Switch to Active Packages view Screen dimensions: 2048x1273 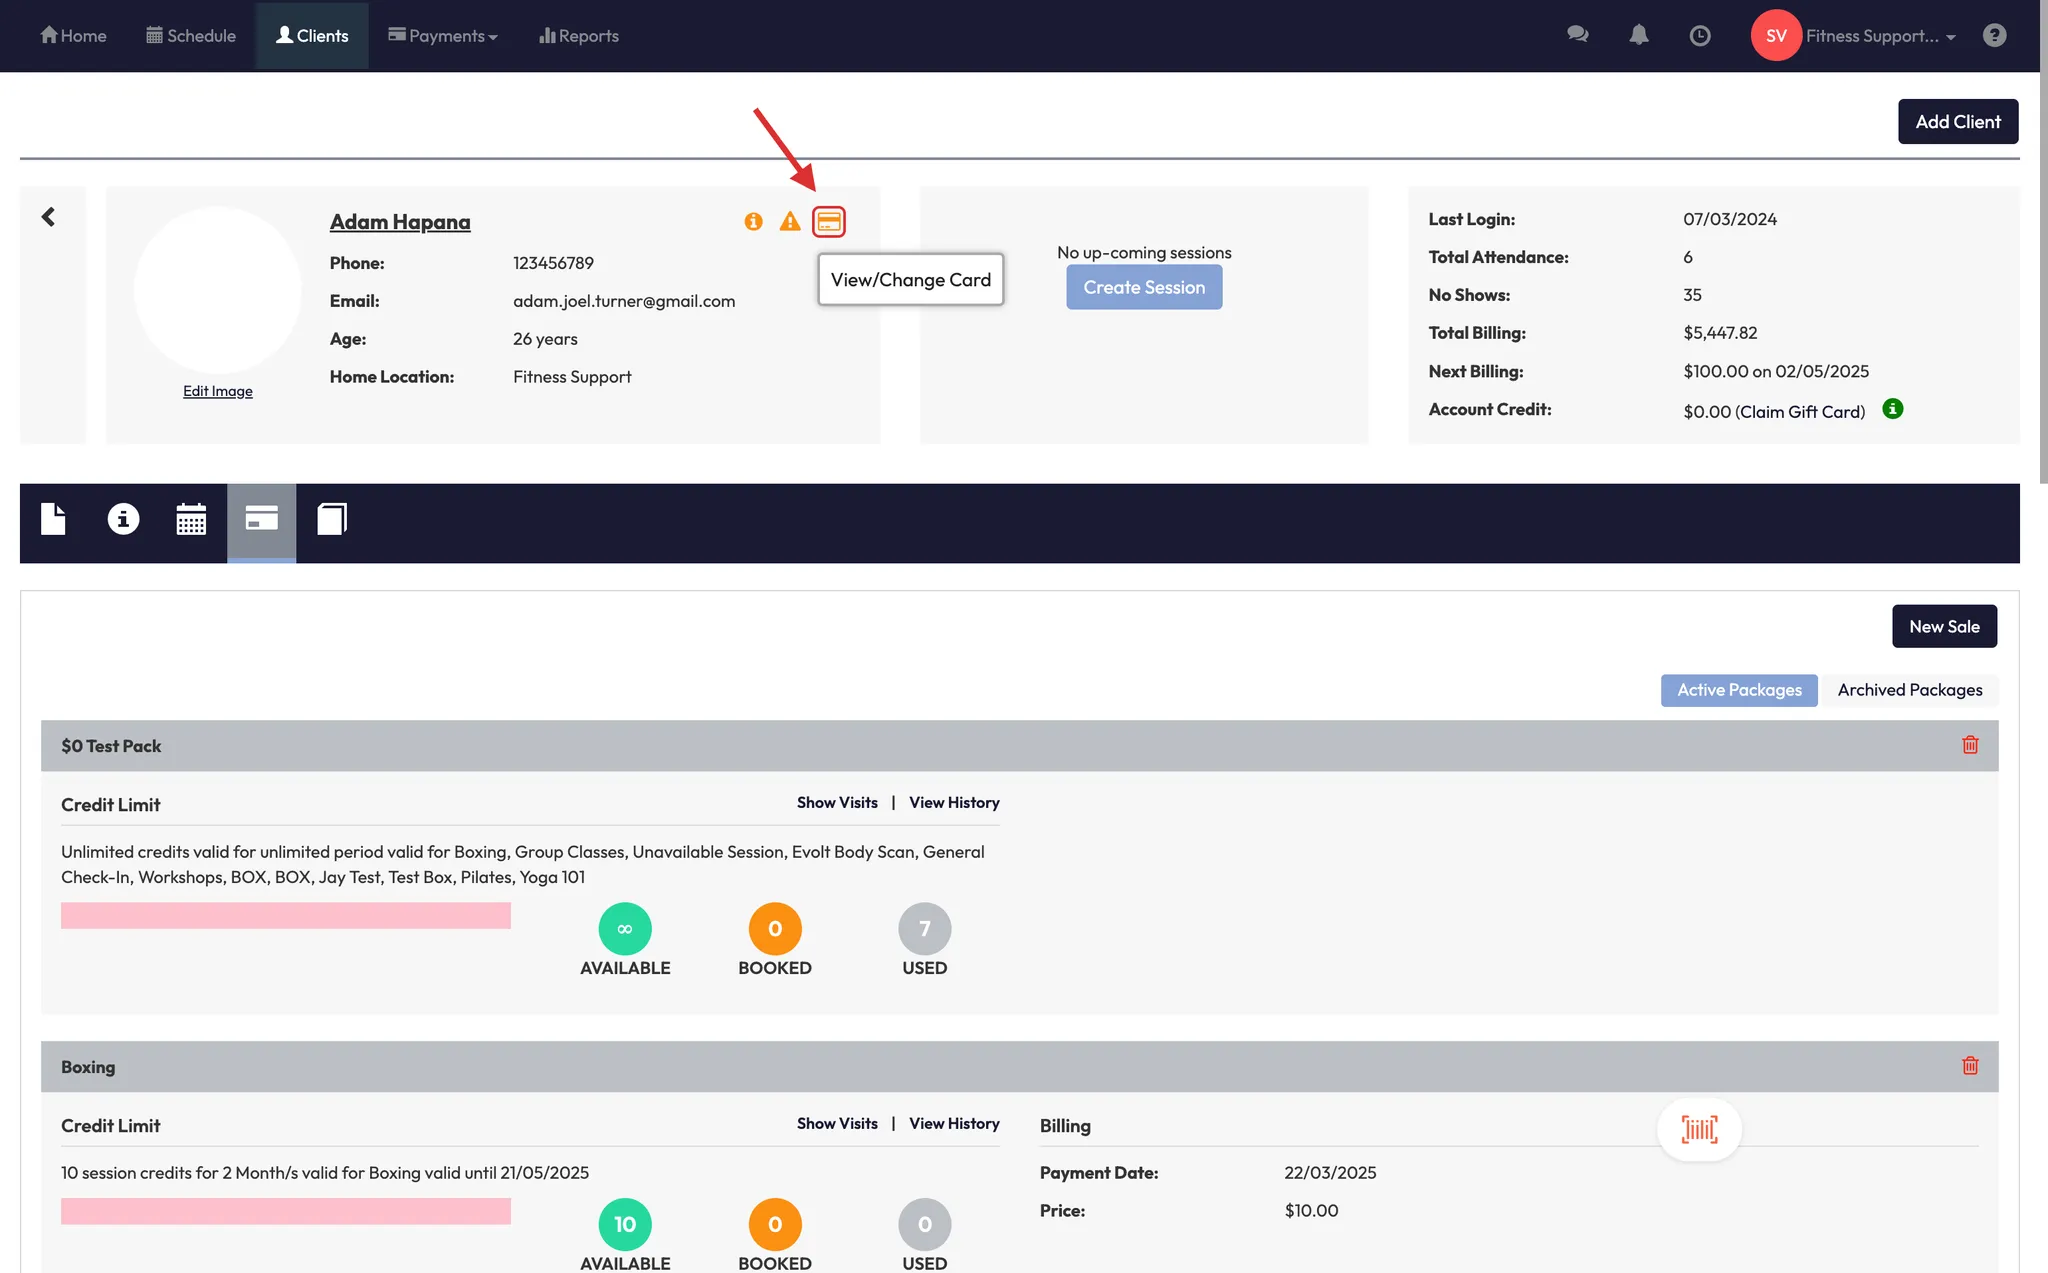pyautogui.click(x=1739, y=690)
